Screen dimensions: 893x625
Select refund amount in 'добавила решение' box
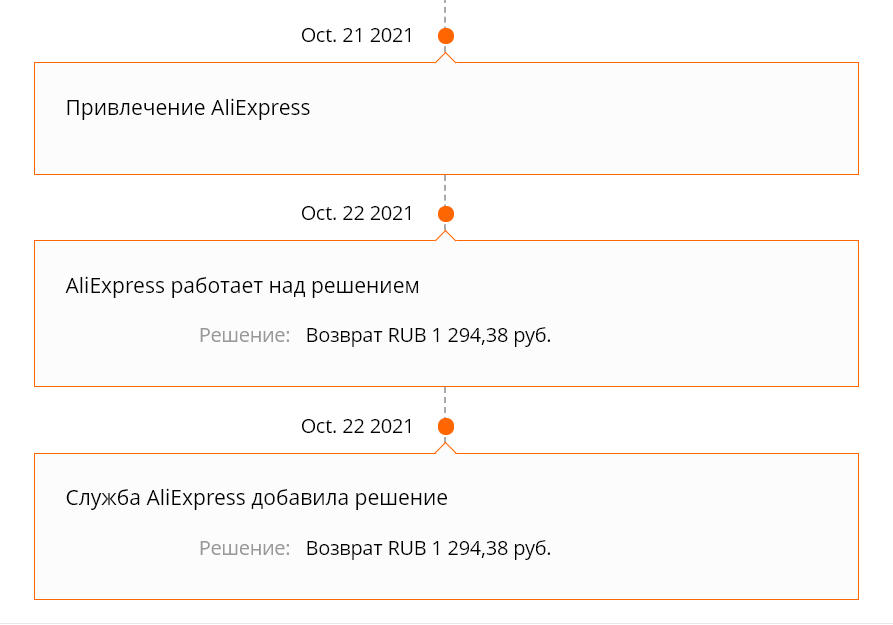point(428,548)
